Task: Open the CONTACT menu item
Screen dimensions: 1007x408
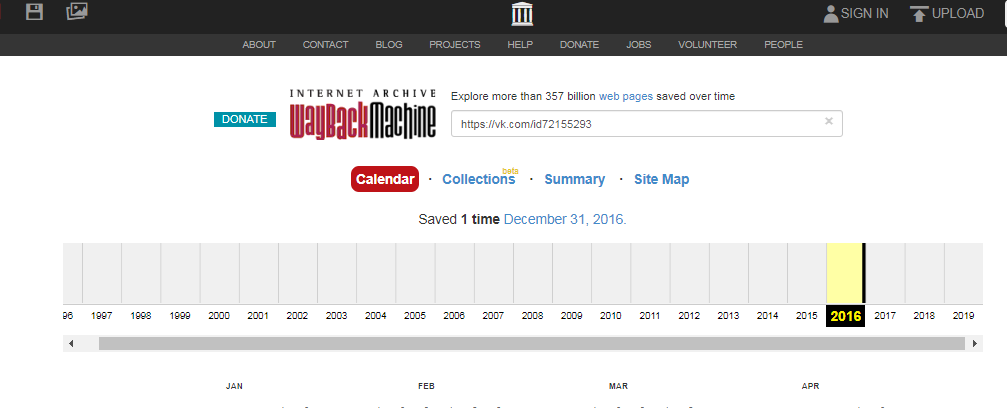Action: 326,44
